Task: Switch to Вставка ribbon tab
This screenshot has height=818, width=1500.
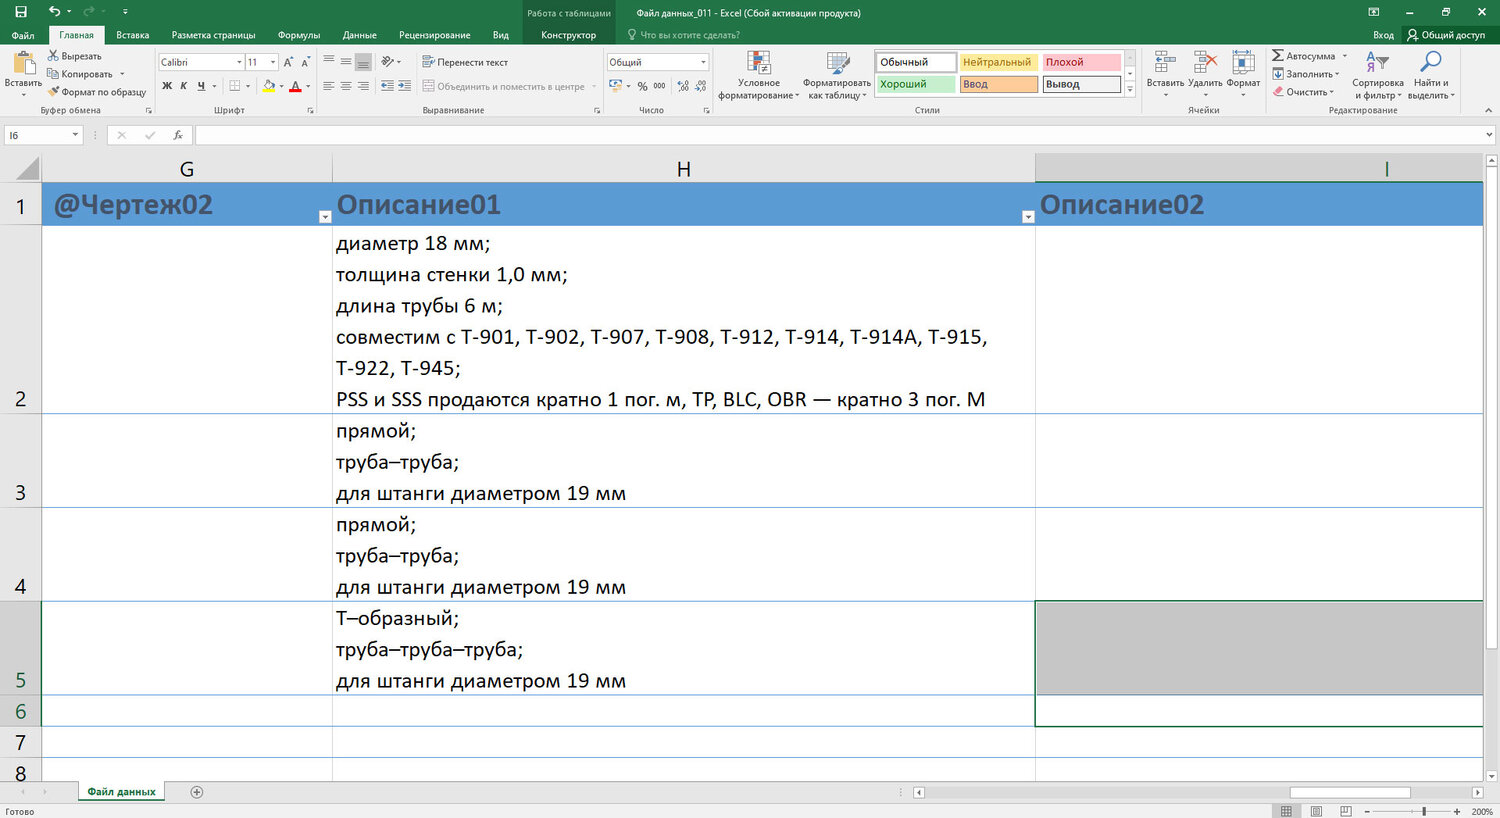Action: [133, 35]
